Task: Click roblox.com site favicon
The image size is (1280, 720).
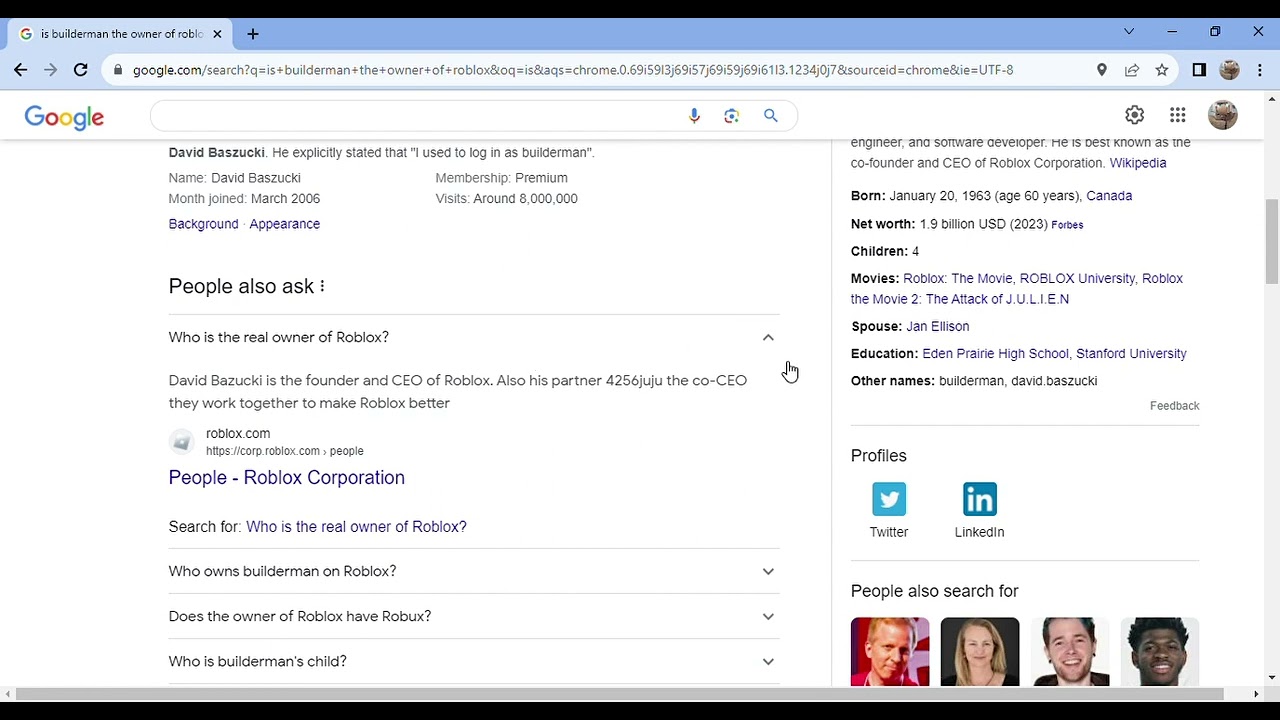Action: pyautogui.click(x=181, y=442)
